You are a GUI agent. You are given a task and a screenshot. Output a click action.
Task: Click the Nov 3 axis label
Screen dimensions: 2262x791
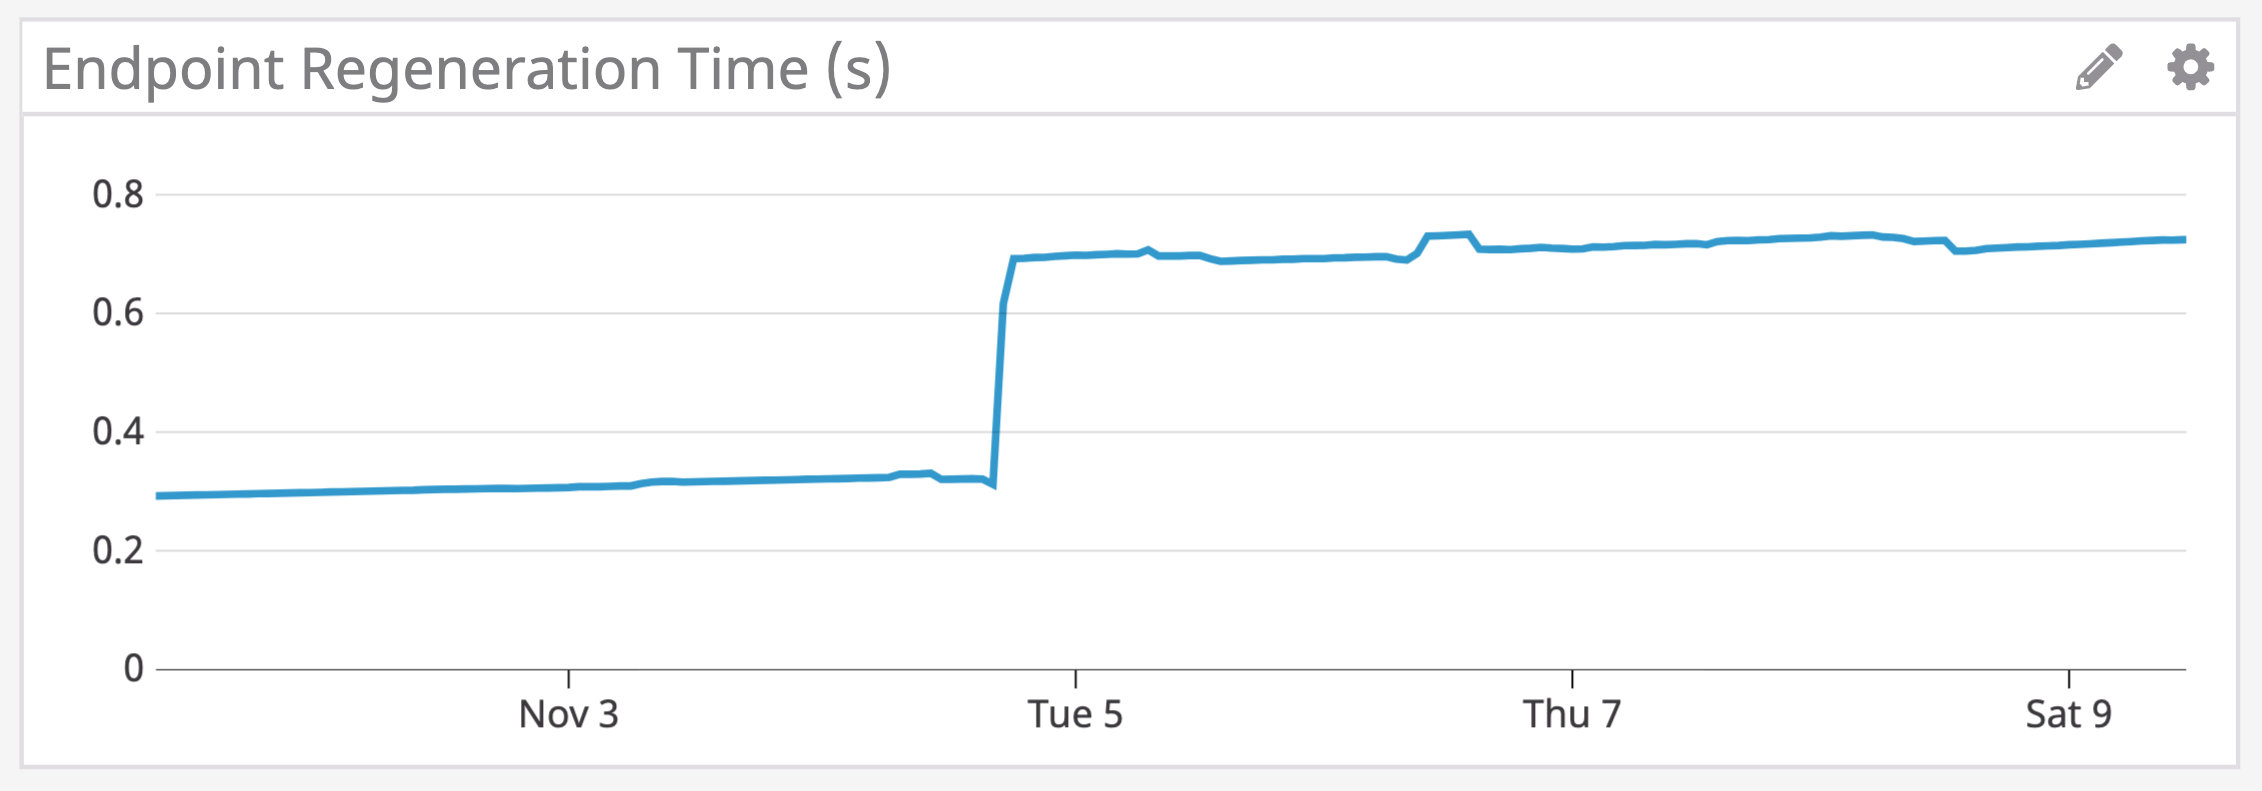[x=568, y=714]
